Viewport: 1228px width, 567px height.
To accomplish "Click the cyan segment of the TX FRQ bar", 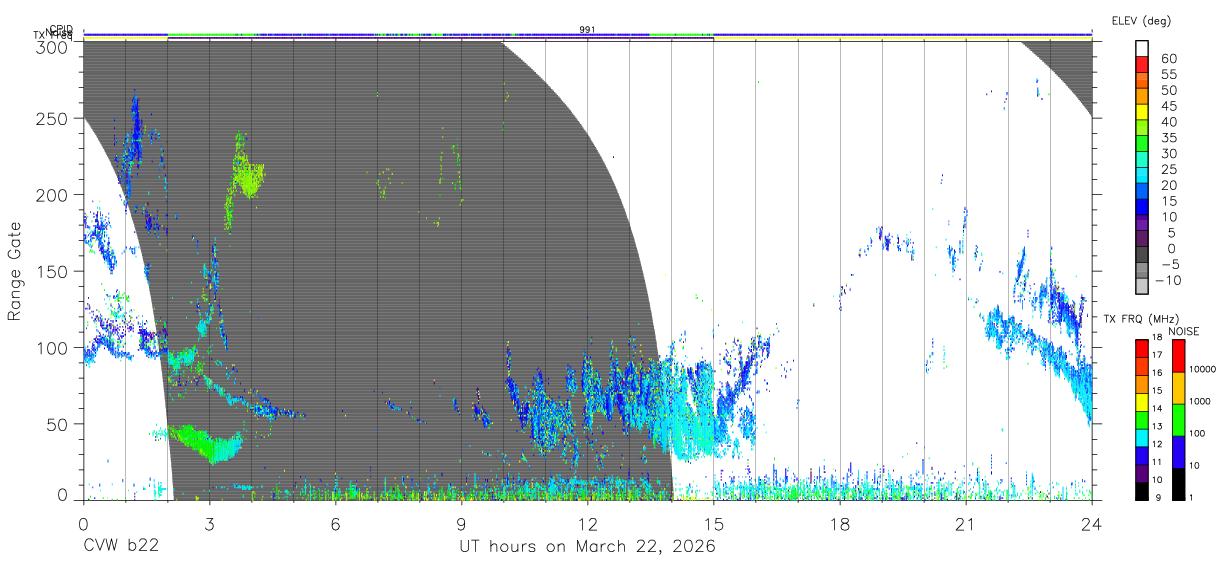I will coord(1140,438).
